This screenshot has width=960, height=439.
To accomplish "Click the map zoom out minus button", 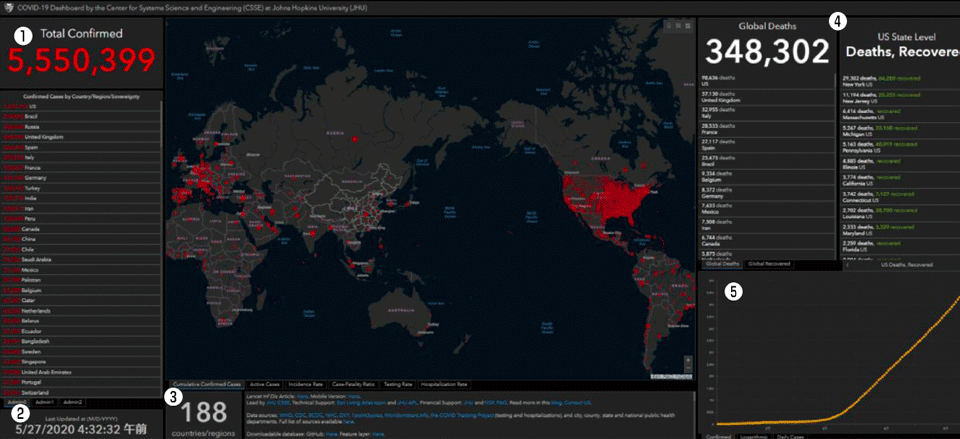I will tap(689, 367).
